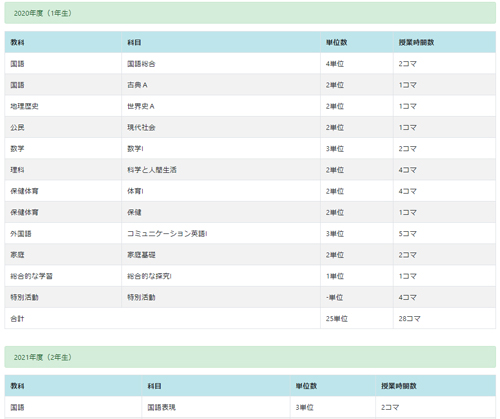Select the 世界史A subject cell
Viewport: 500px width, 419px height.
[221, 106]
